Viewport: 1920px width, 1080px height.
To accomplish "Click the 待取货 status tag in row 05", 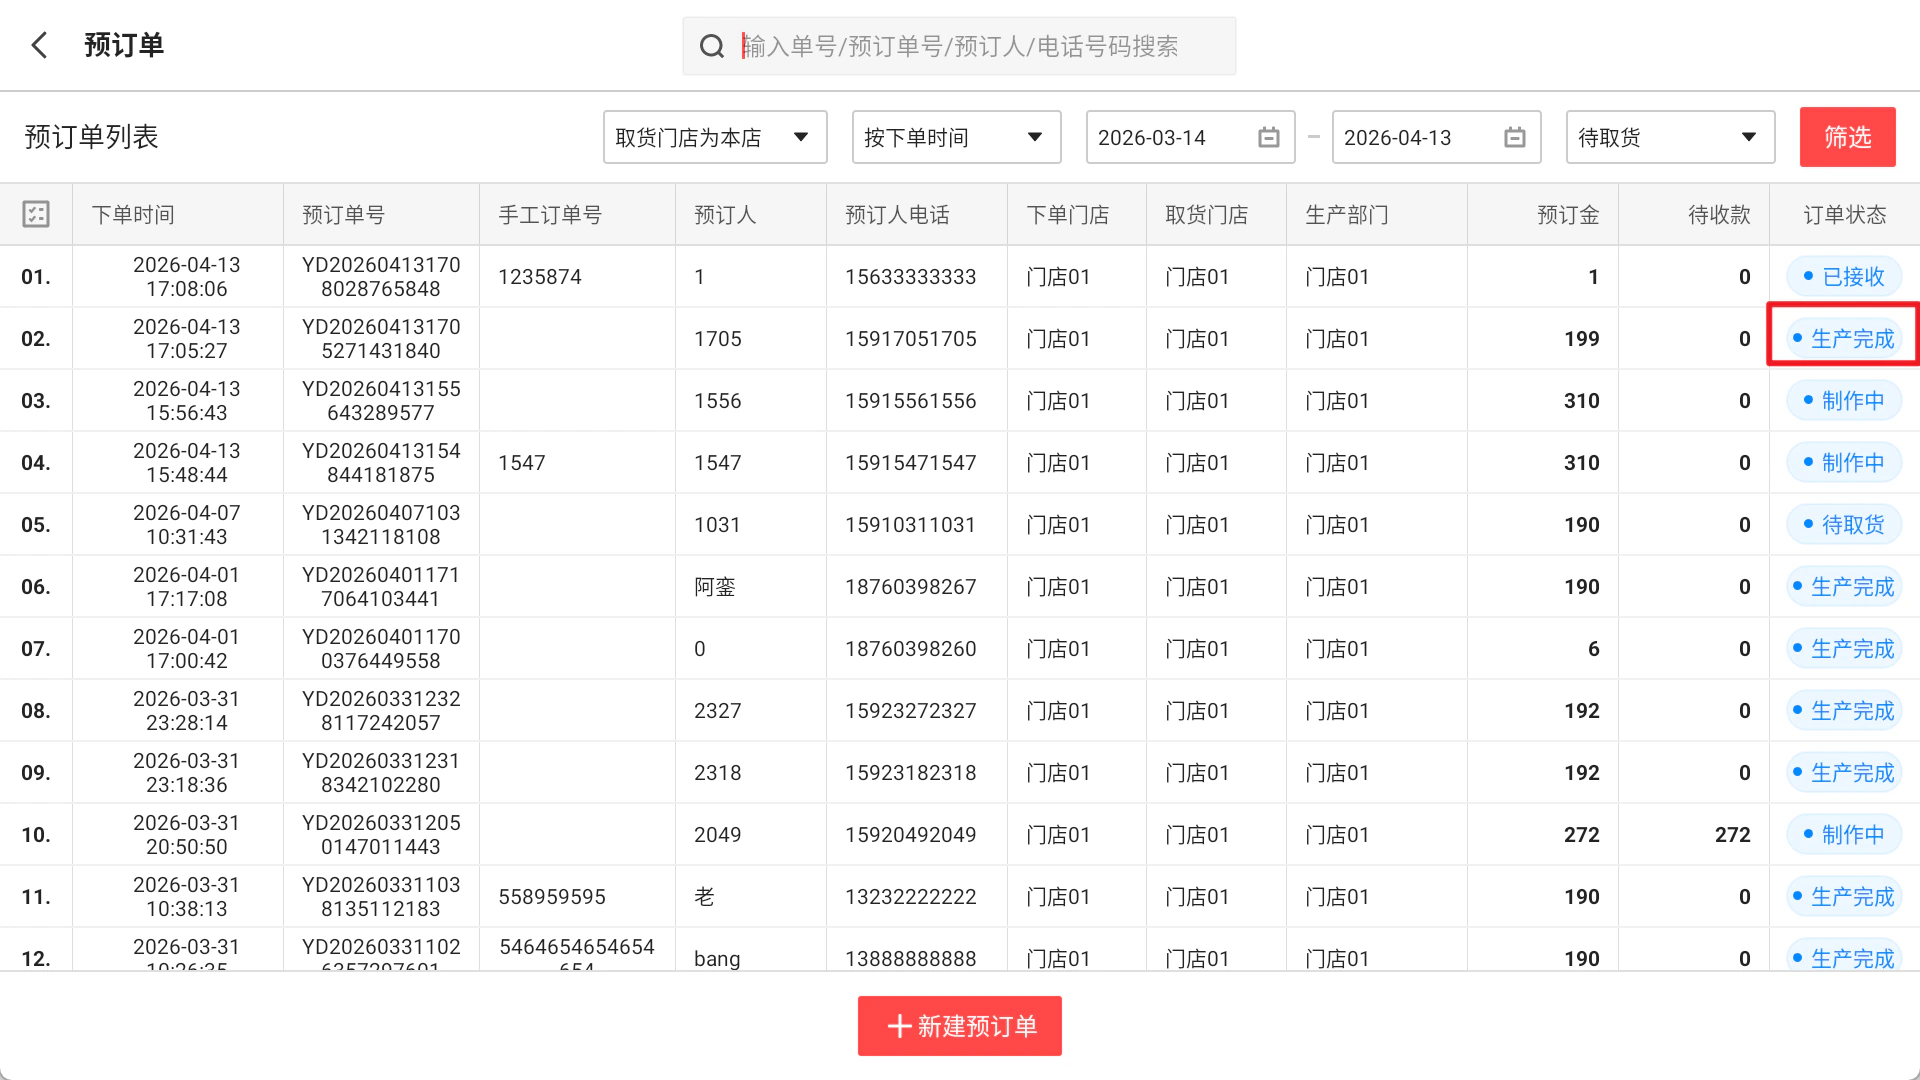I will [1844, 525].
